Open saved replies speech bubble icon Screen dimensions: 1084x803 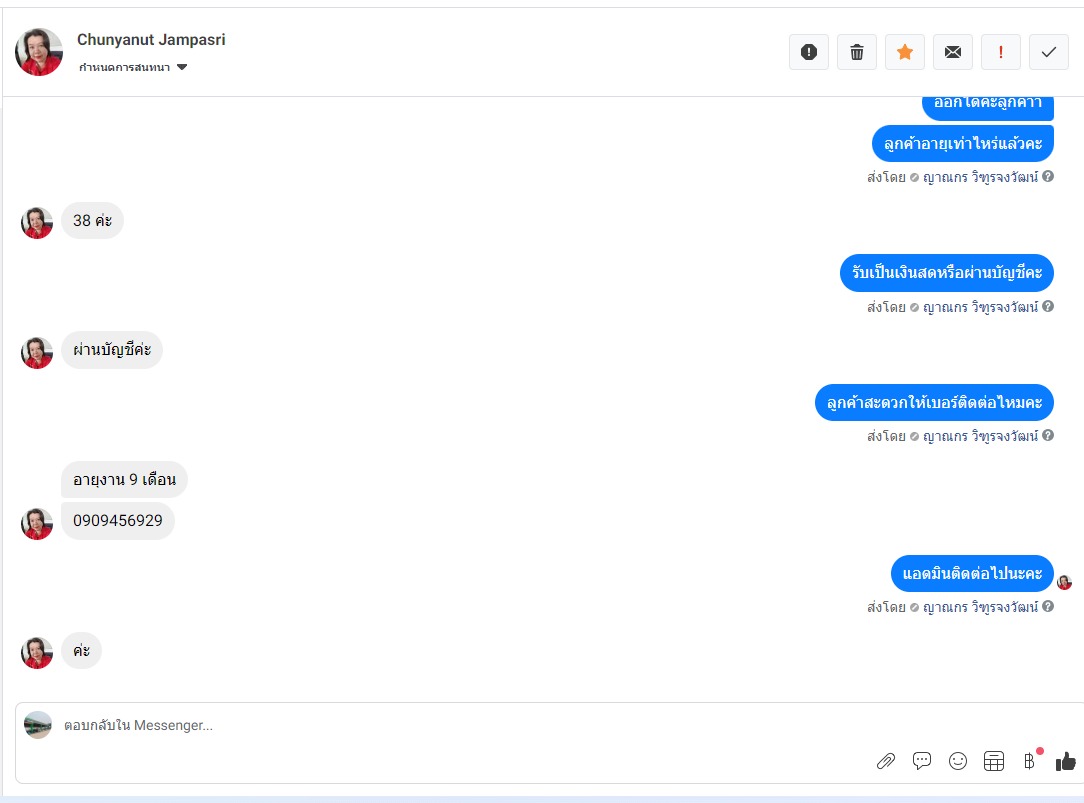click(922, 761)
